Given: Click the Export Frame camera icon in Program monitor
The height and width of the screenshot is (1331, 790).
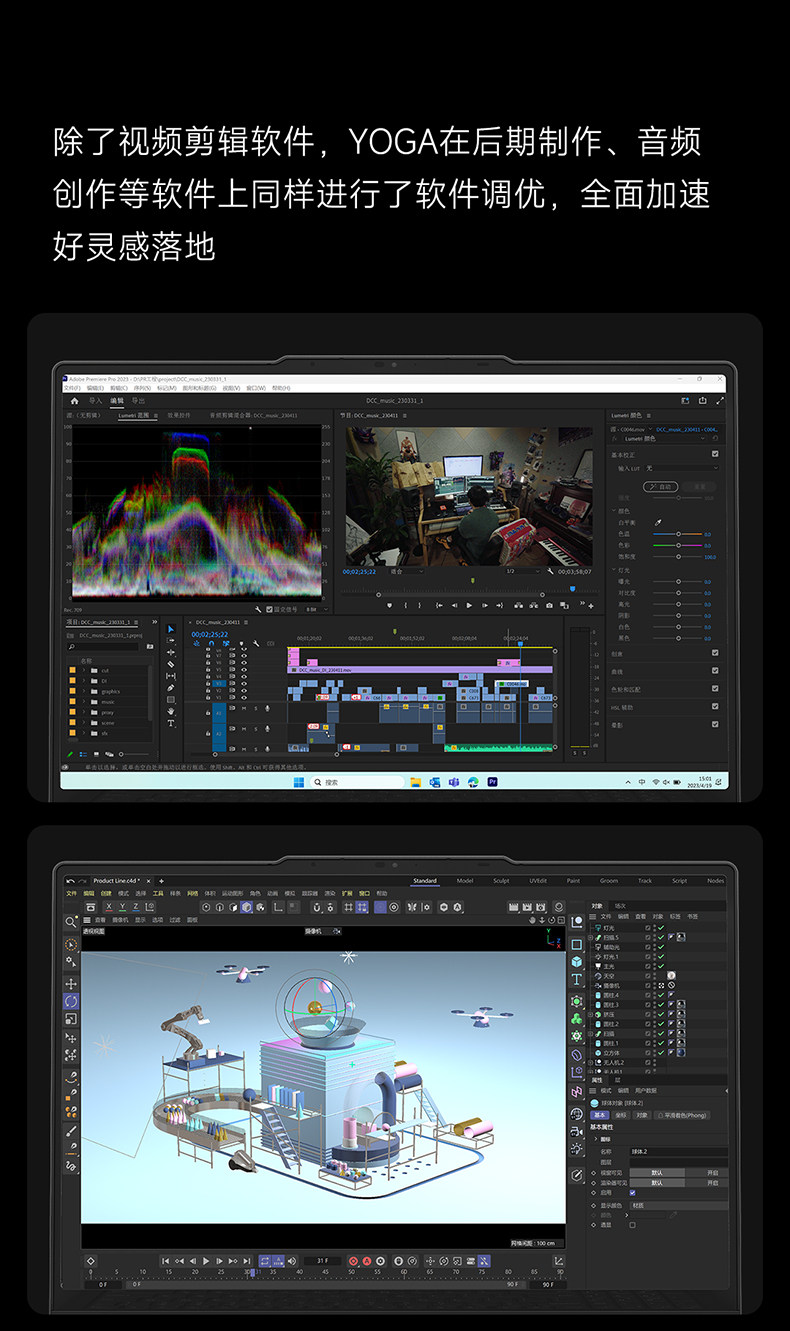Looking at the screenshot, I should (x=549, y=605).
